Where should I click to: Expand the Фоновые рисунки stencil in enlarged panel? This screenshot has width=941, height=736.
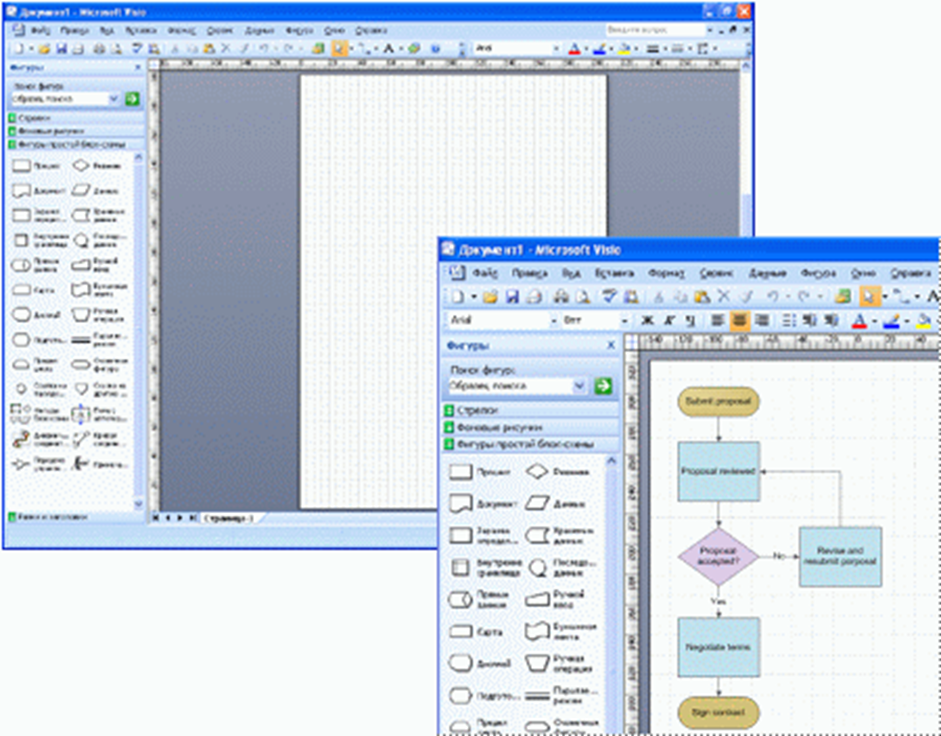[x=530, y=427]
